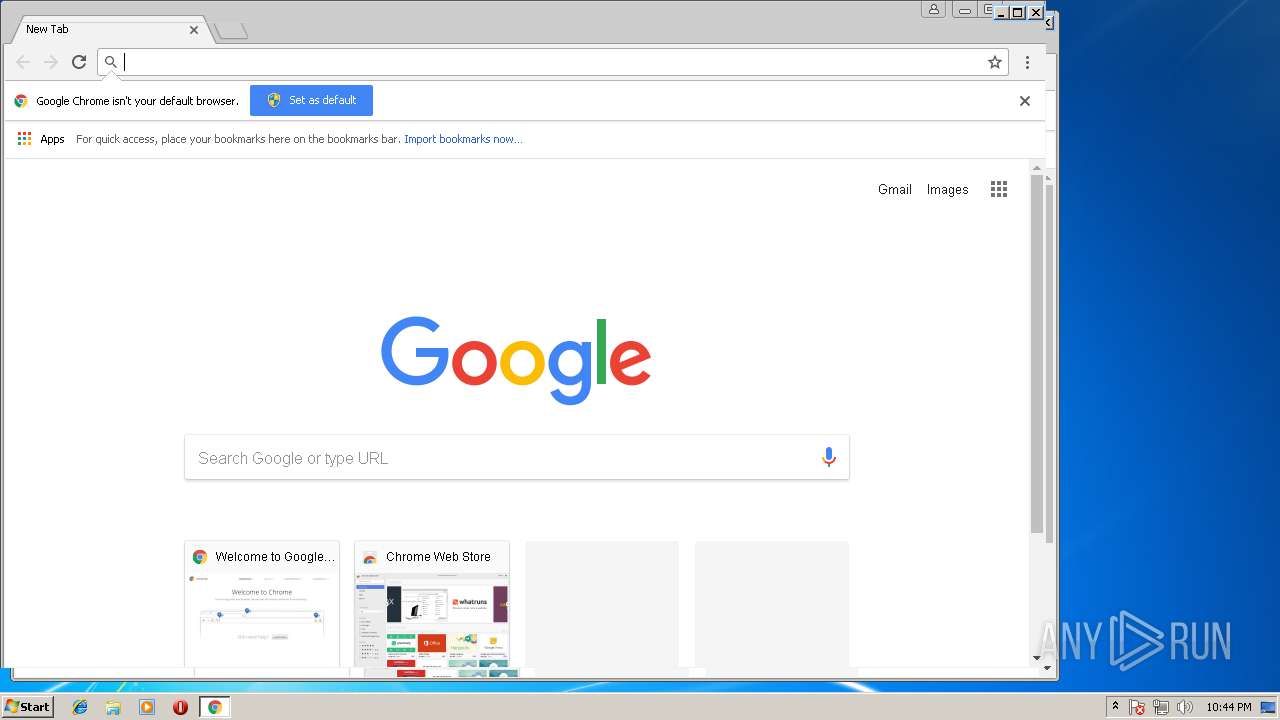Click the Google logo
Viewport: 1280px width, 720px height.
516,360
